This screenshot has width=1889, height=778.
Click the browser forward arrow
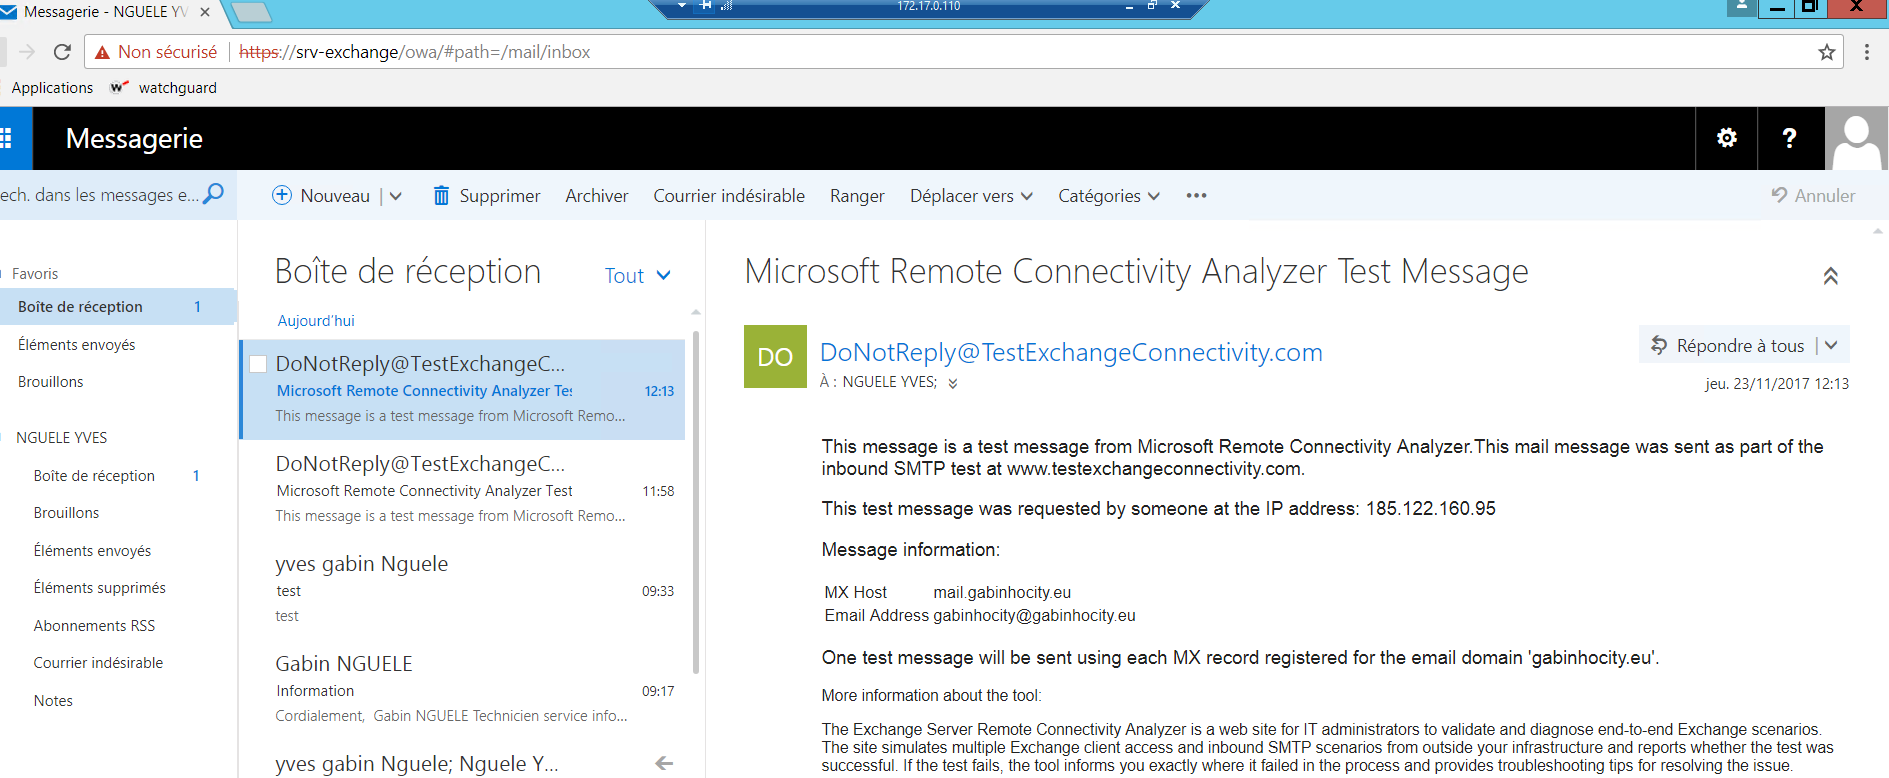(x=27, y=52)
